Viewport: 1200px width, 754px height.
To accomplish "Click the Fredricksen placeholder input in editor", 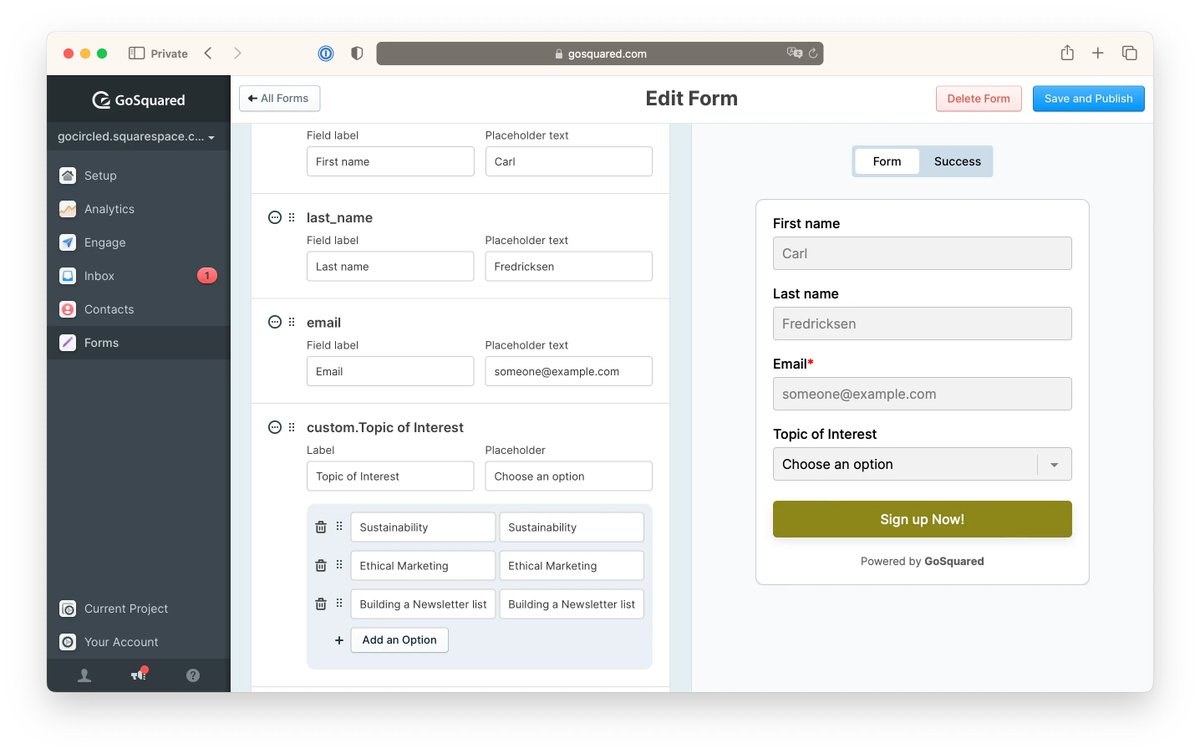I will pyautogui.click(x=568, y=267).
